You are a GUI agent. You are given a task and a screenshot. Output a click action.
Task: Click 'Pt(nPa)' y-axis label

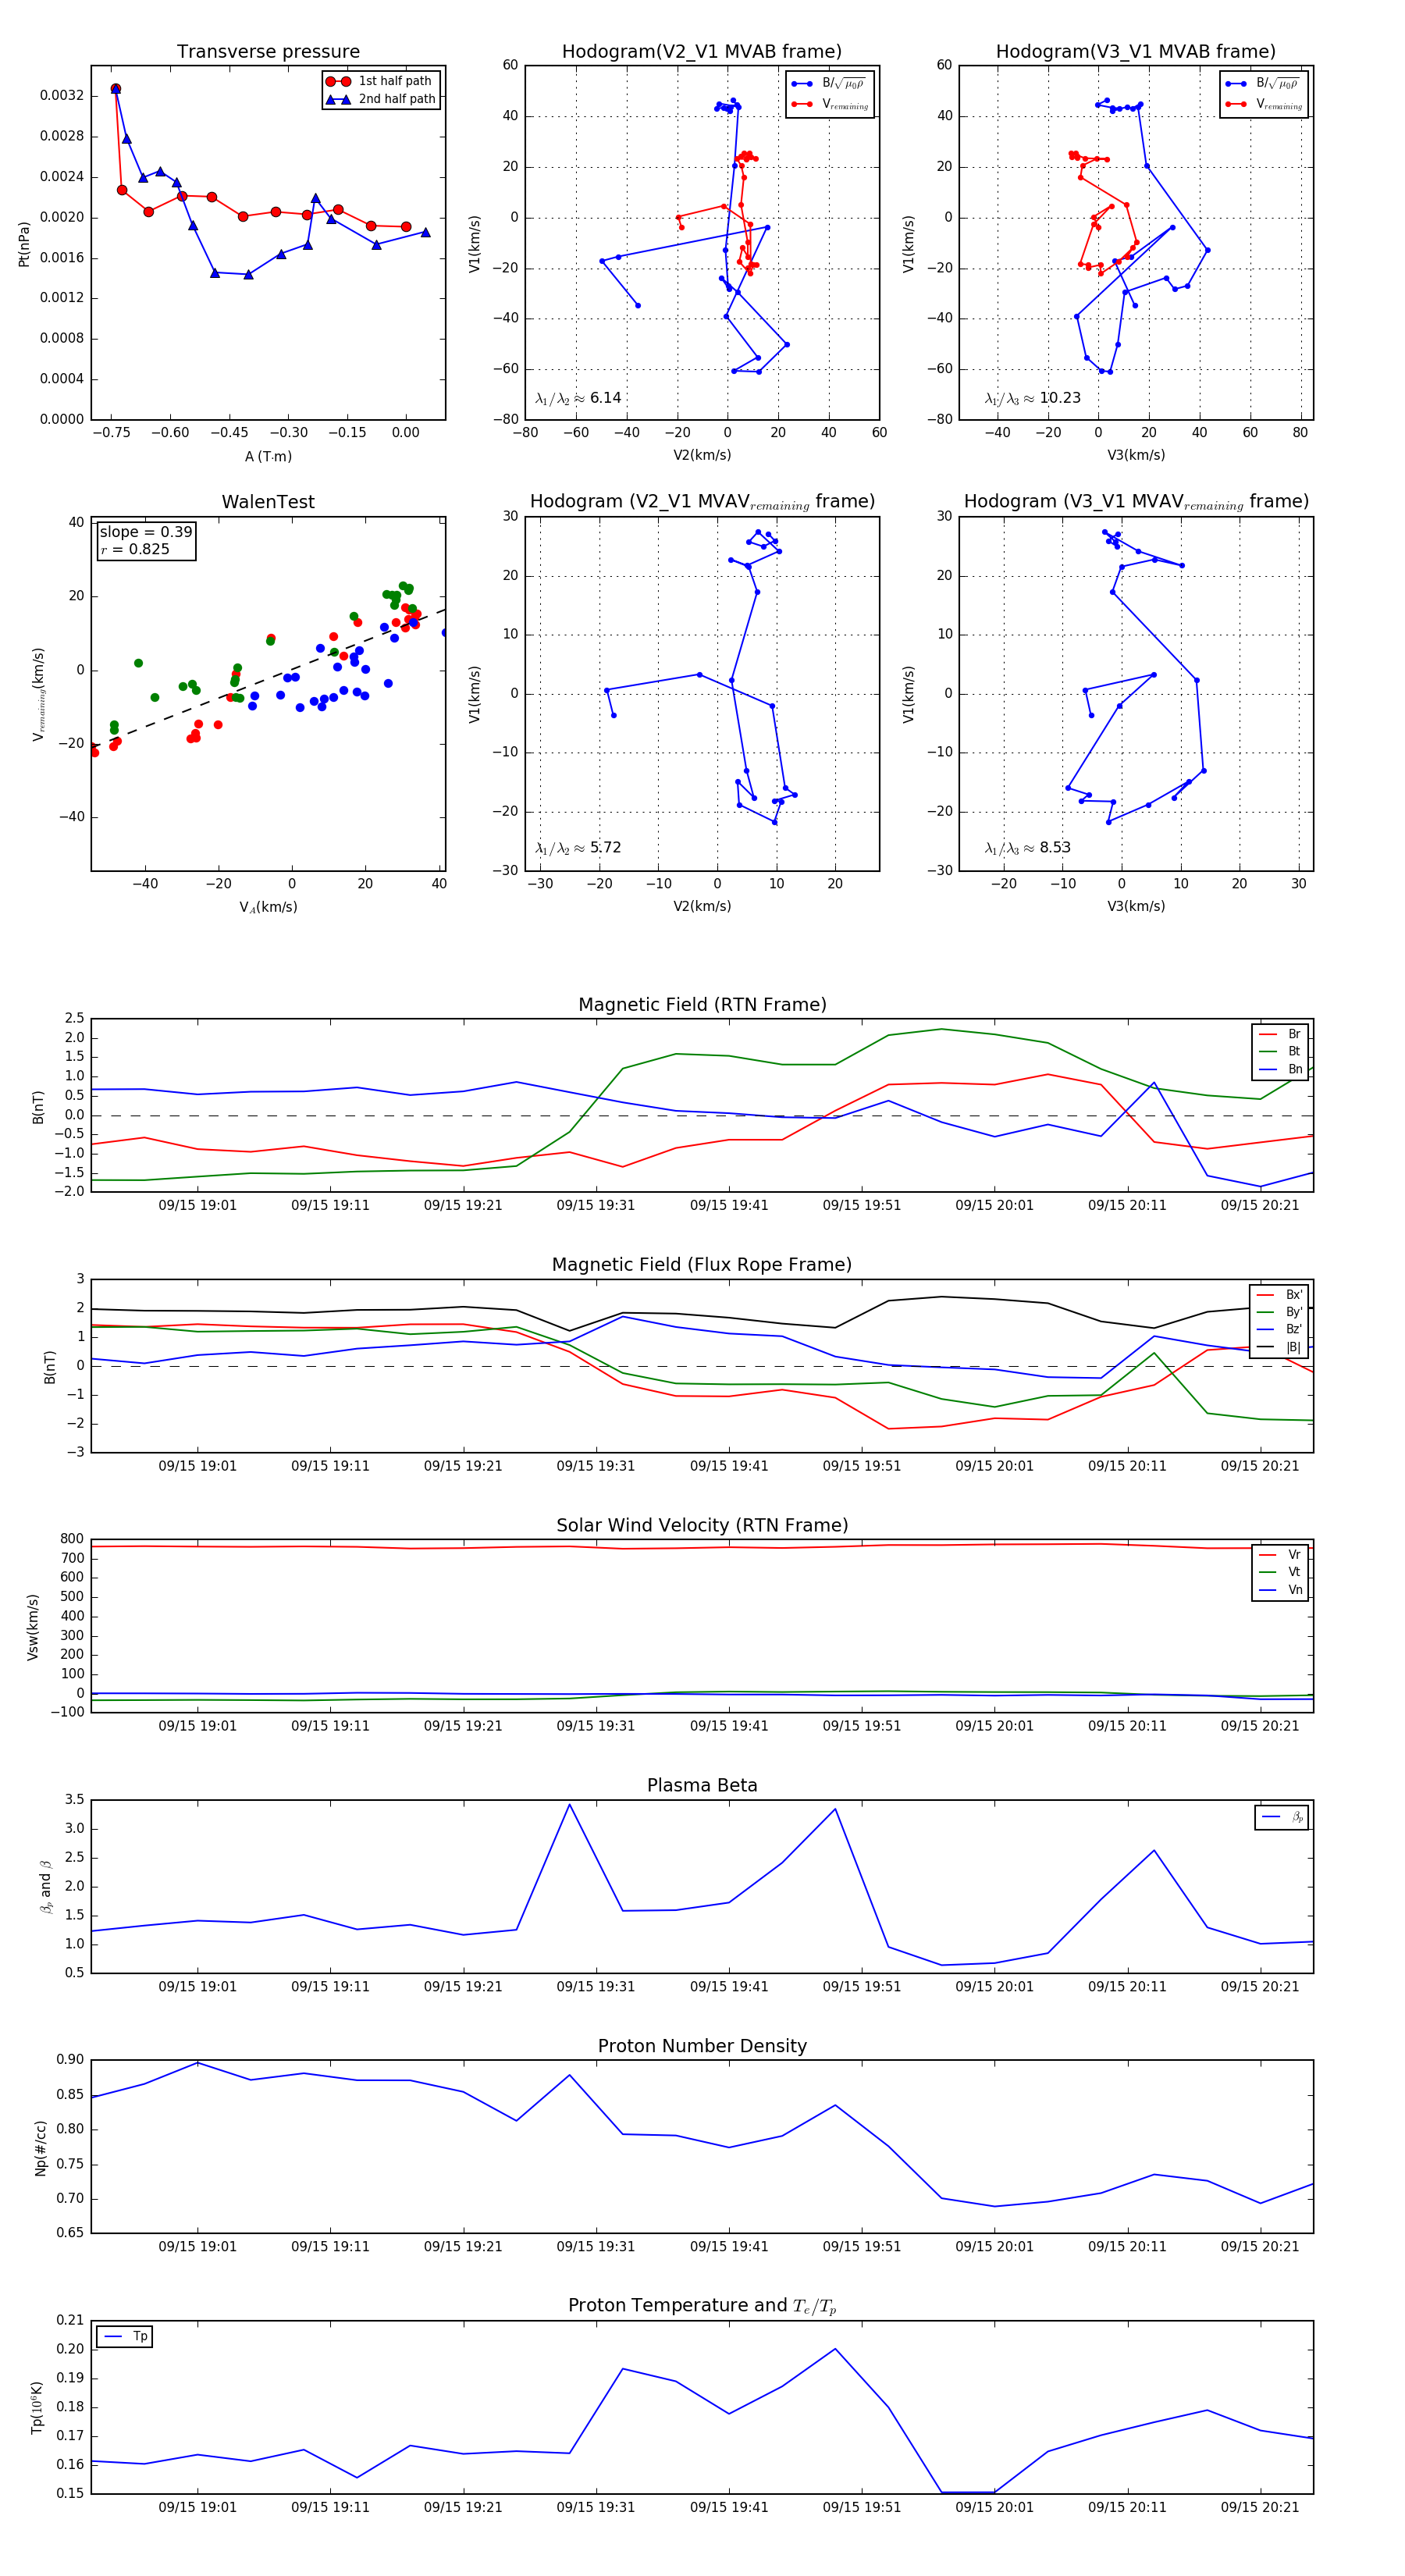click(24, 243)
